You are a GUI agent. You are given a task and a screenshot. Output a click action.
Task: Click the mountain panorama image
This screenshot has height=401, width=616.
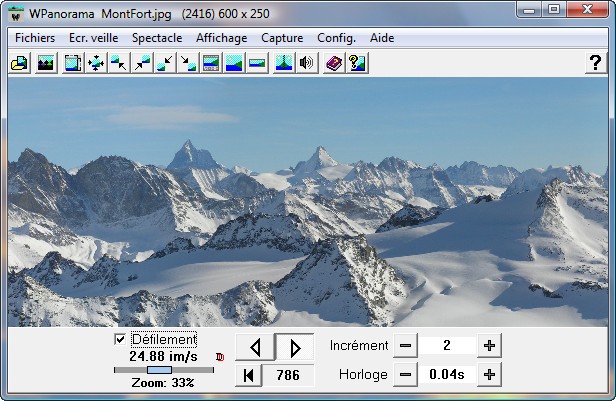coord(308,202)
